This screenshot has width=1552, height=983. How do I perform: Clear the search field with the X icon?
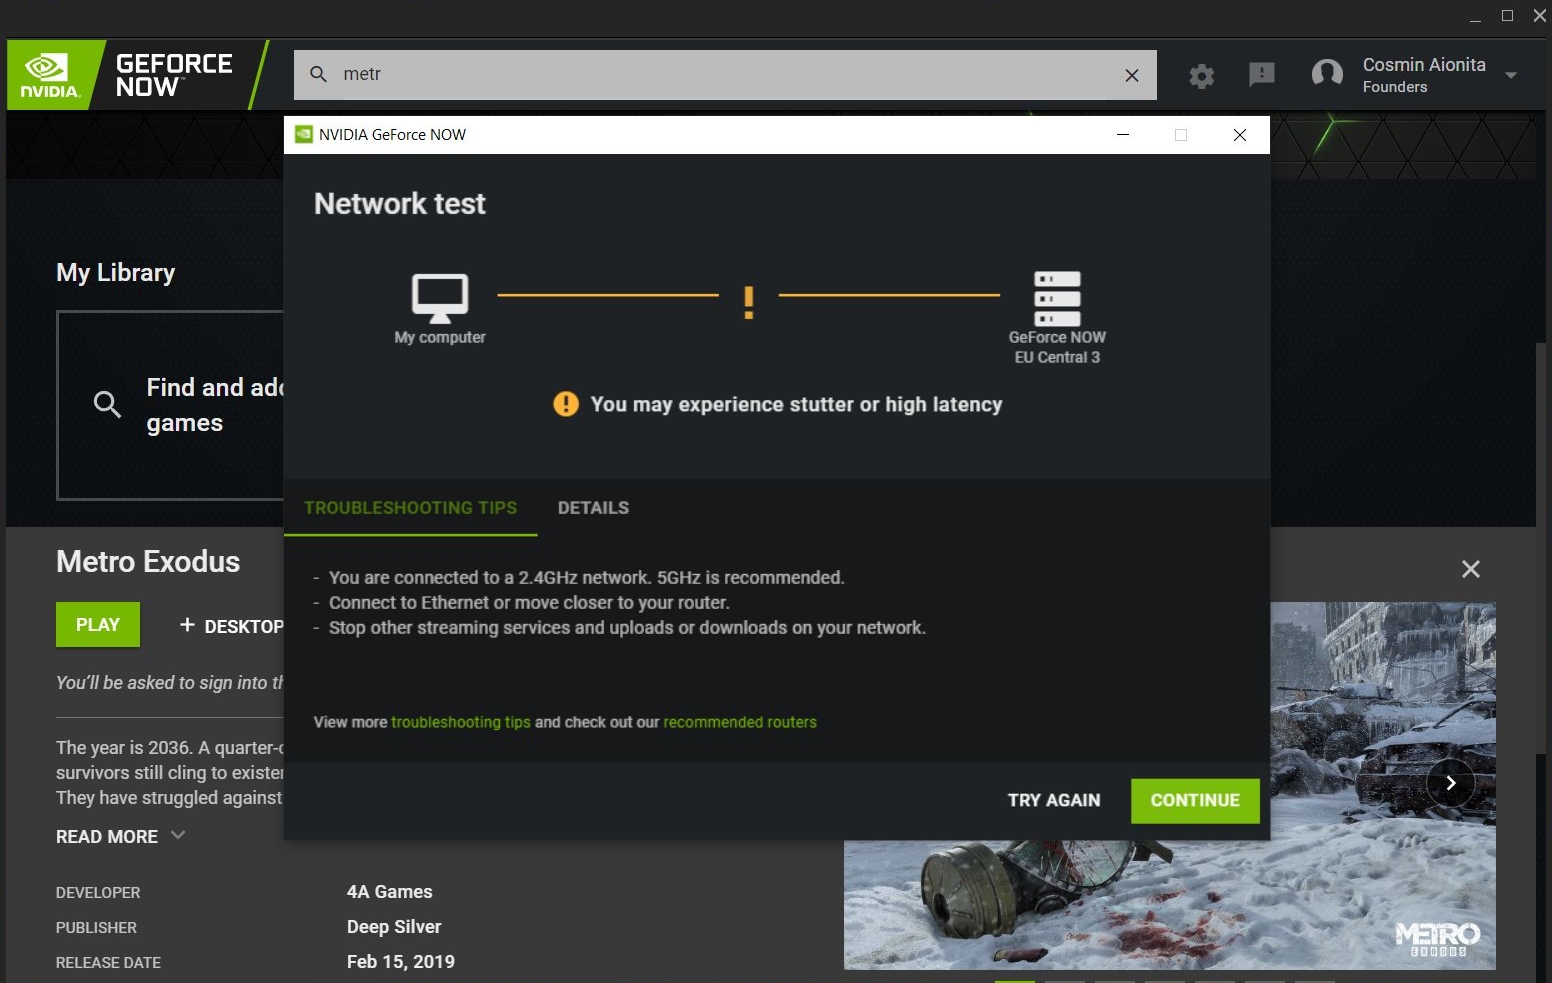pyautogui.click(x=1132, y=75)
